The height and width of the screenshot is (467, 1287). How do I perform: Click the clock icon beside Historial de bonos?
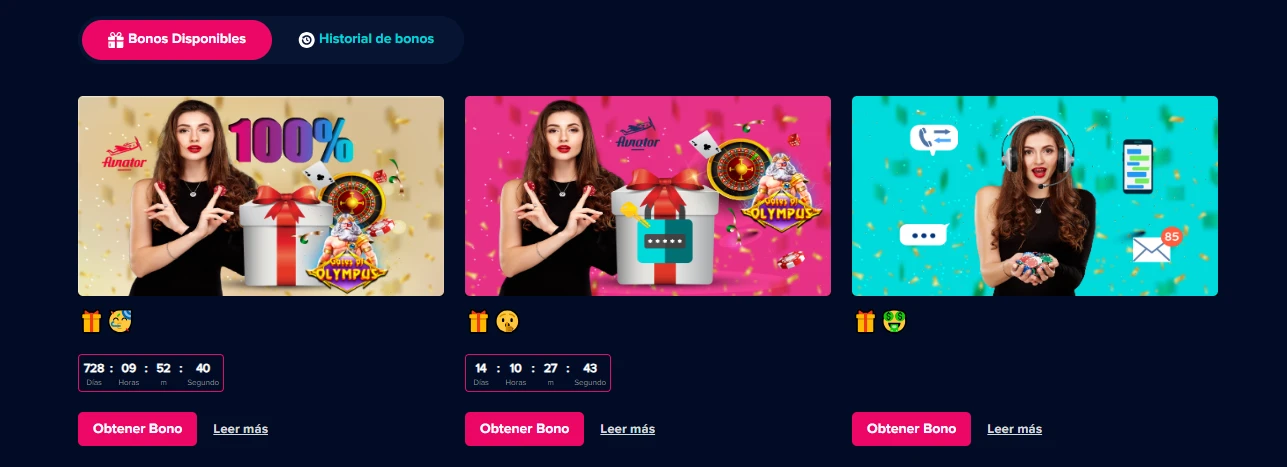click(307, 40)
